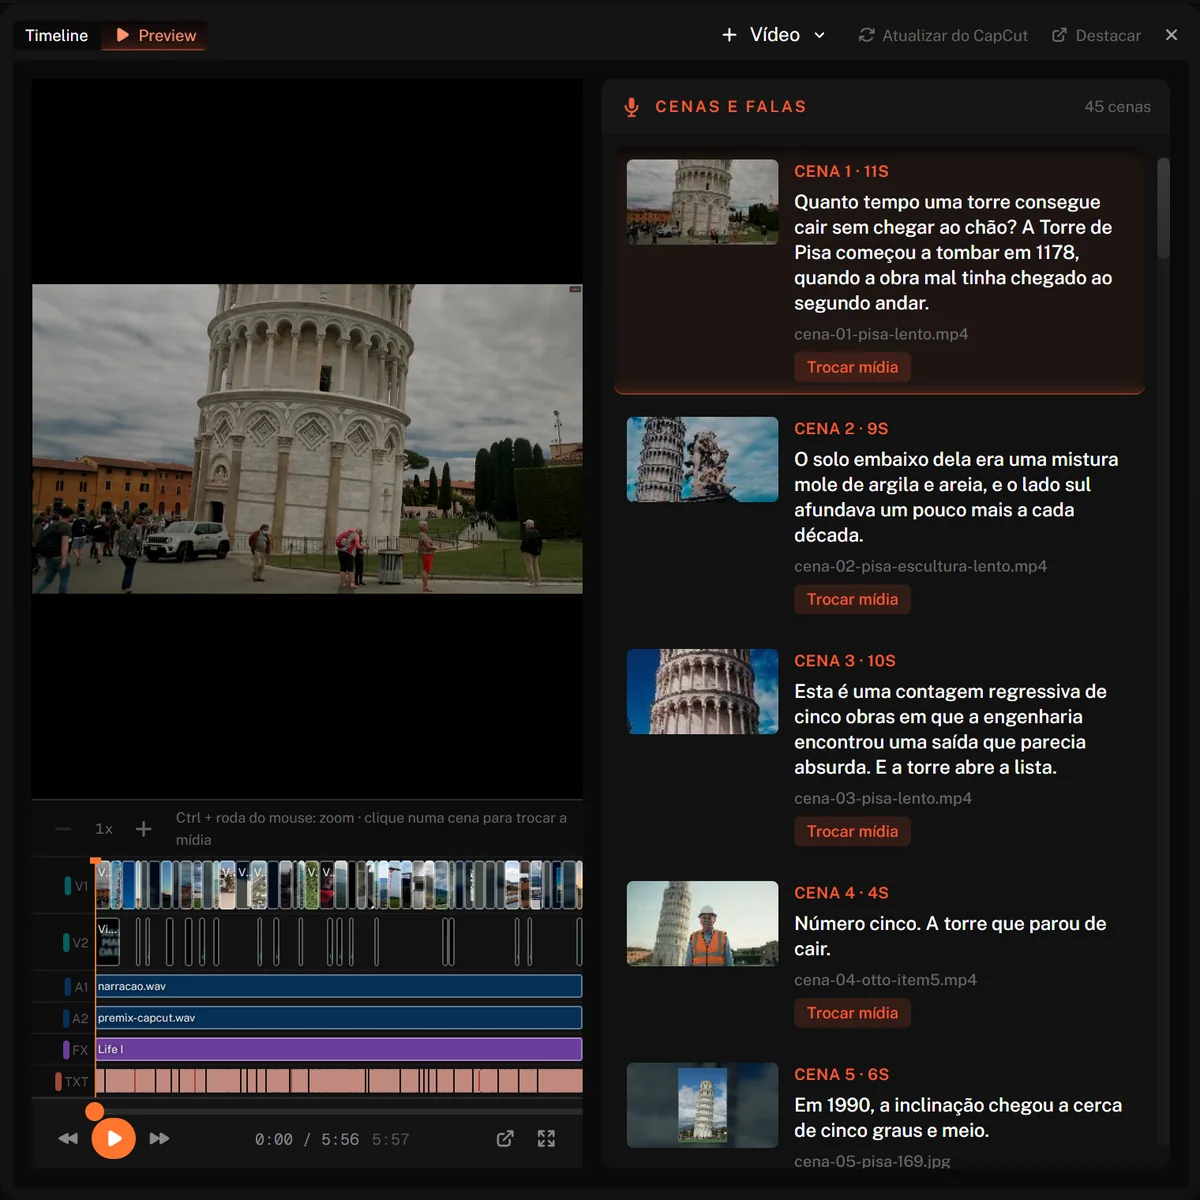Click the playback progress bar
The image size is (1200, 1200).
(x=339, y=1111)
